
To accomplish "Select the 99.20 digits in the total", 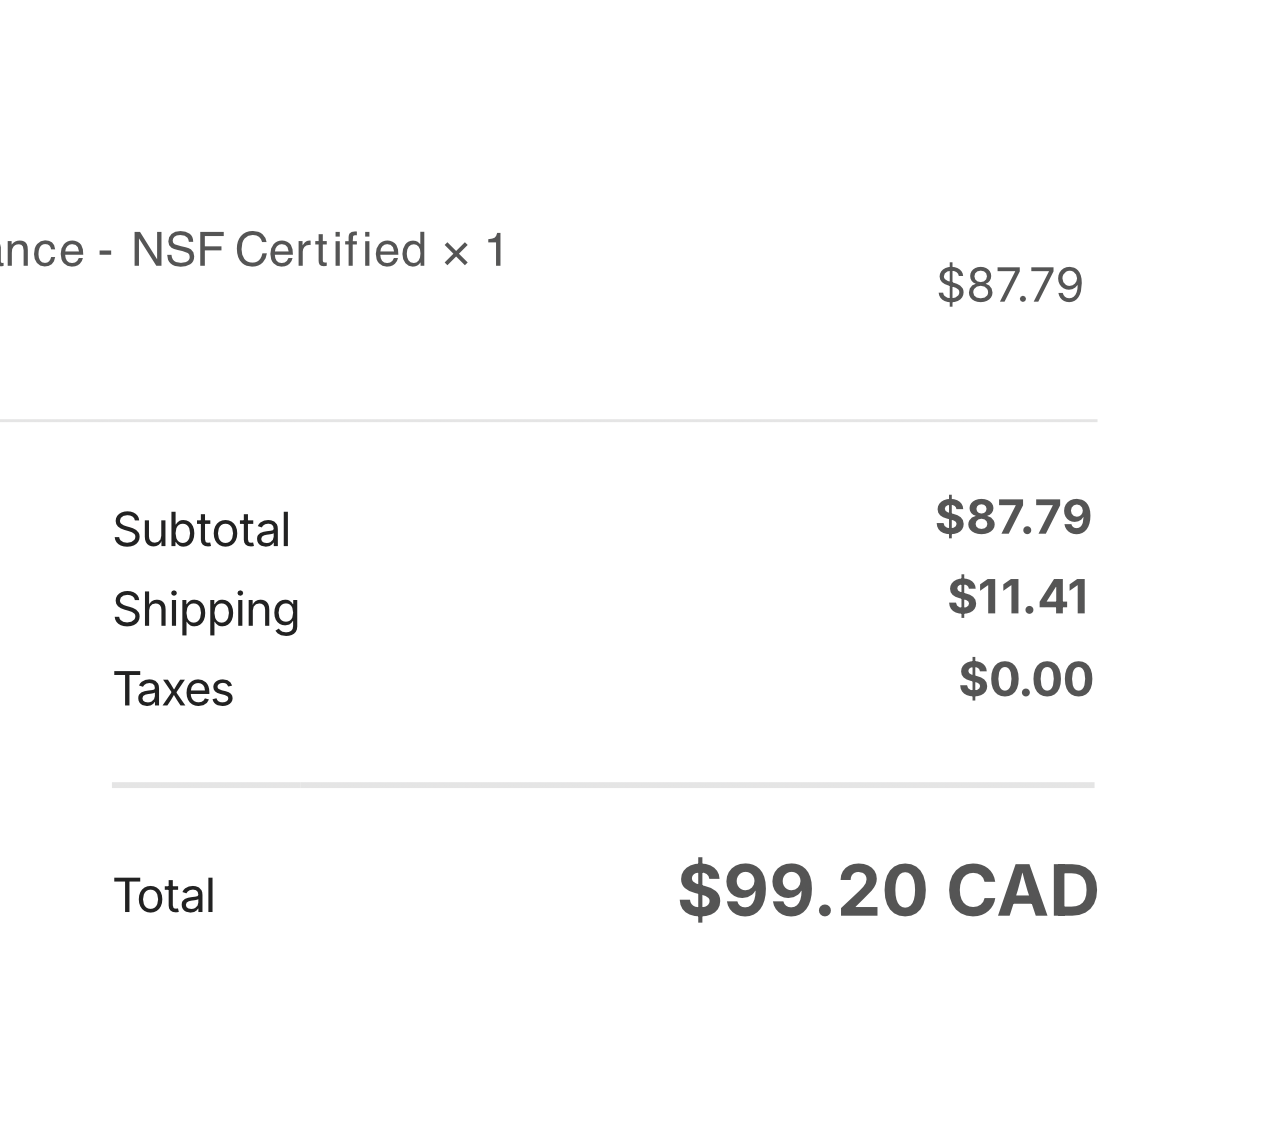I will (826, 890).
